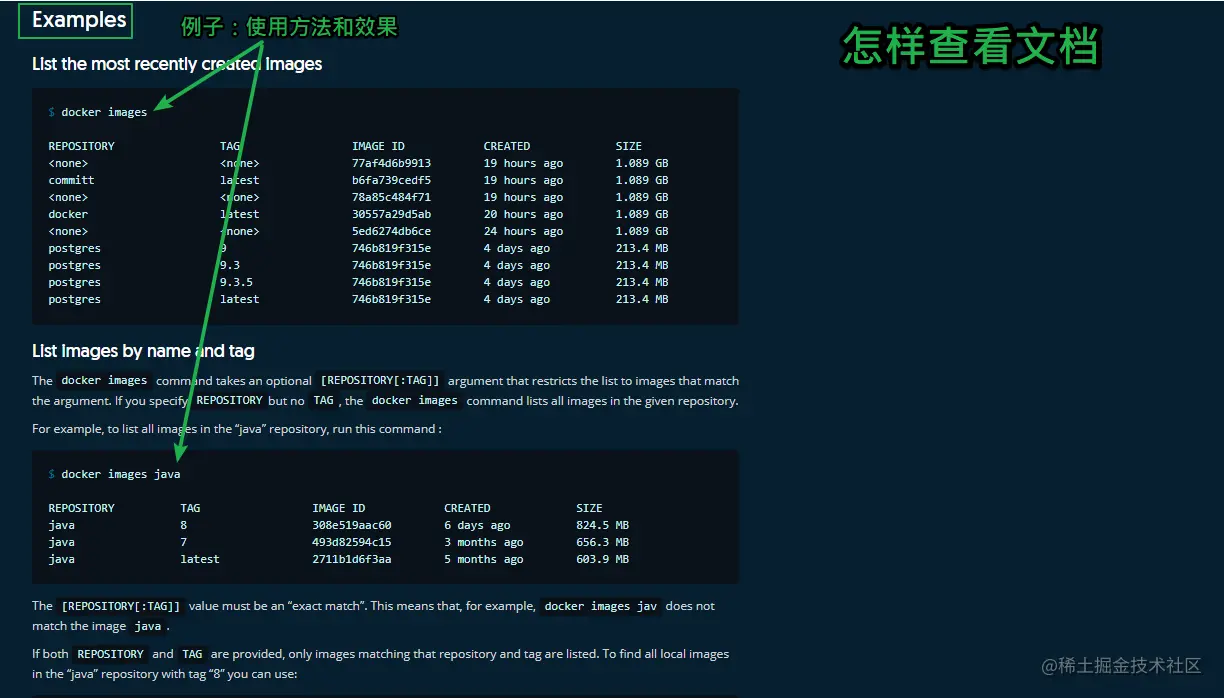Select java image ID "308e519aac60"
The height and width of the screenshot is (698, 1224).
point(352,525)
